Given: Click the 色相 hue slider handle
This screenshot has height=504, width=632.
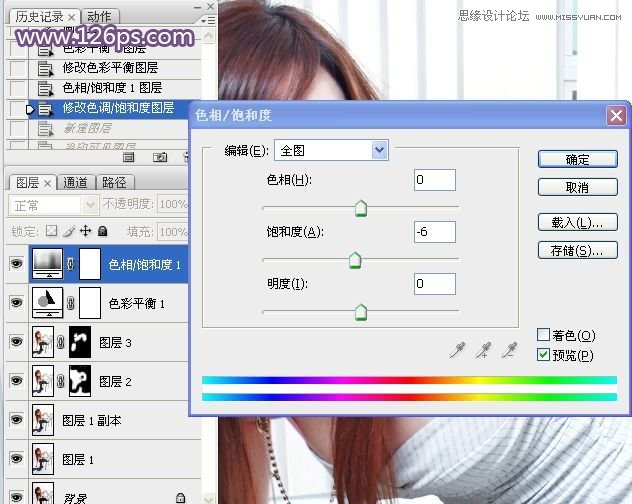Looking at the screenshot, I should coord(361,208).
